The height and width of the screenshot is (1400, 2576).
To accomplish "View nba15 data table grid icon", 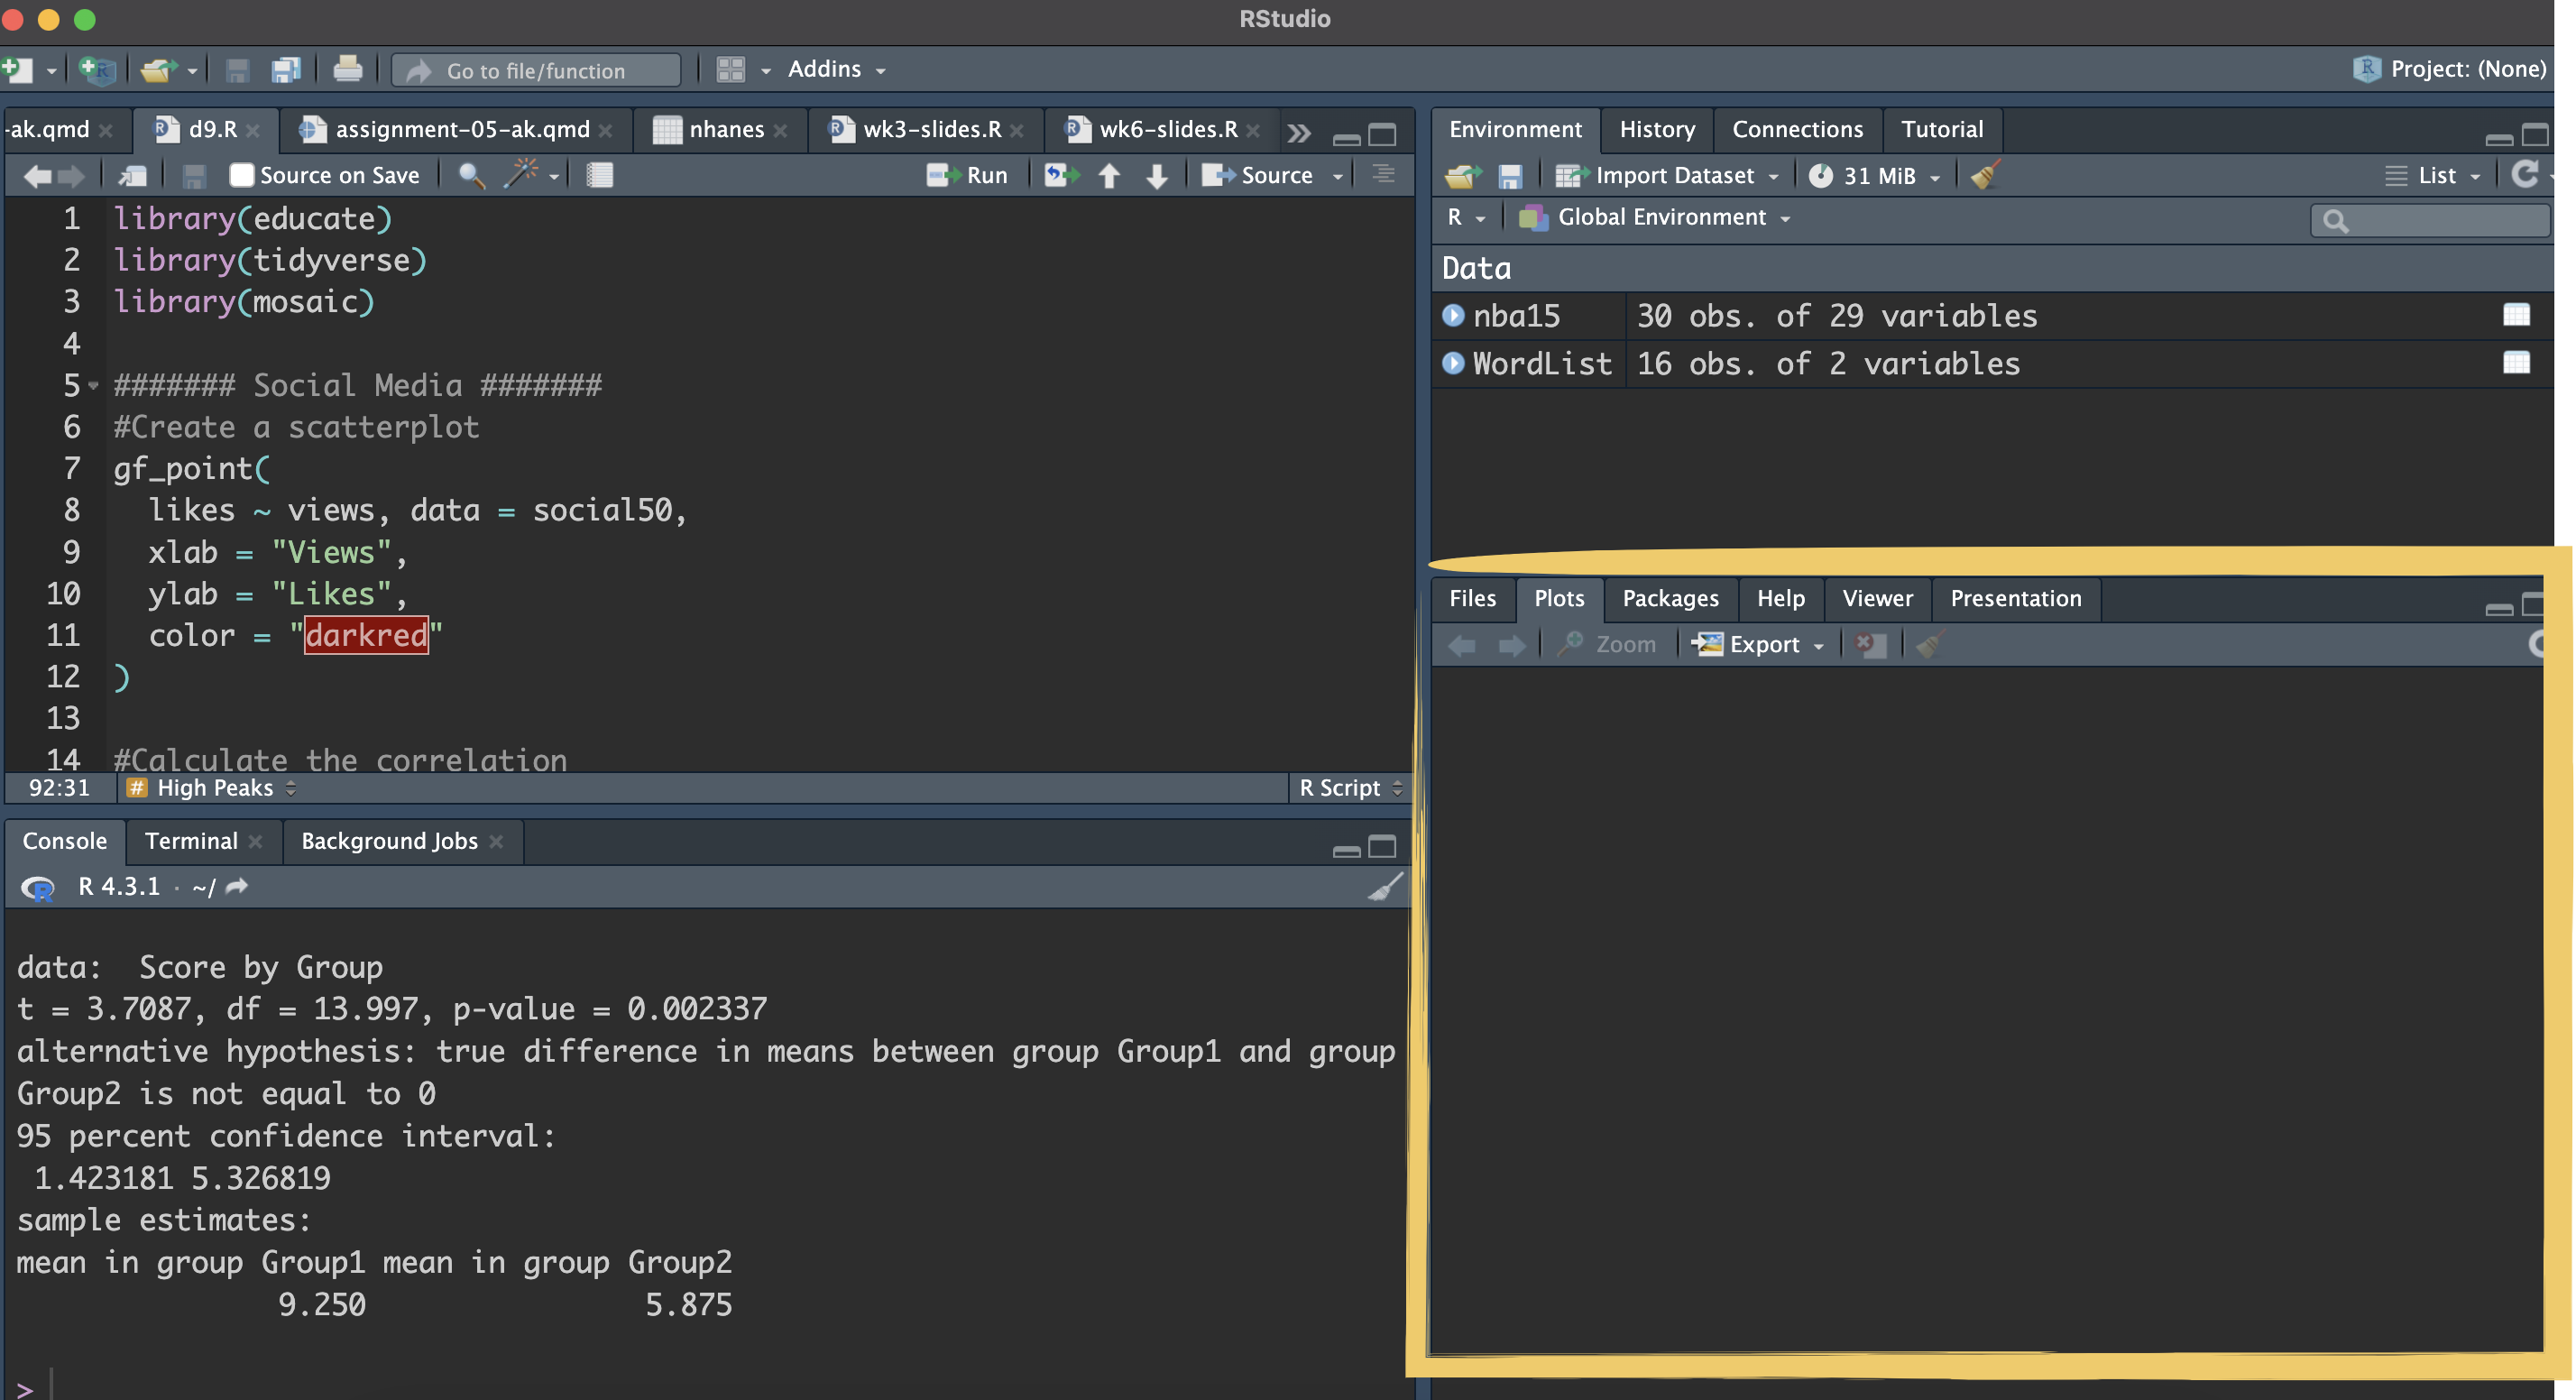I will [x=2516, y=315].
